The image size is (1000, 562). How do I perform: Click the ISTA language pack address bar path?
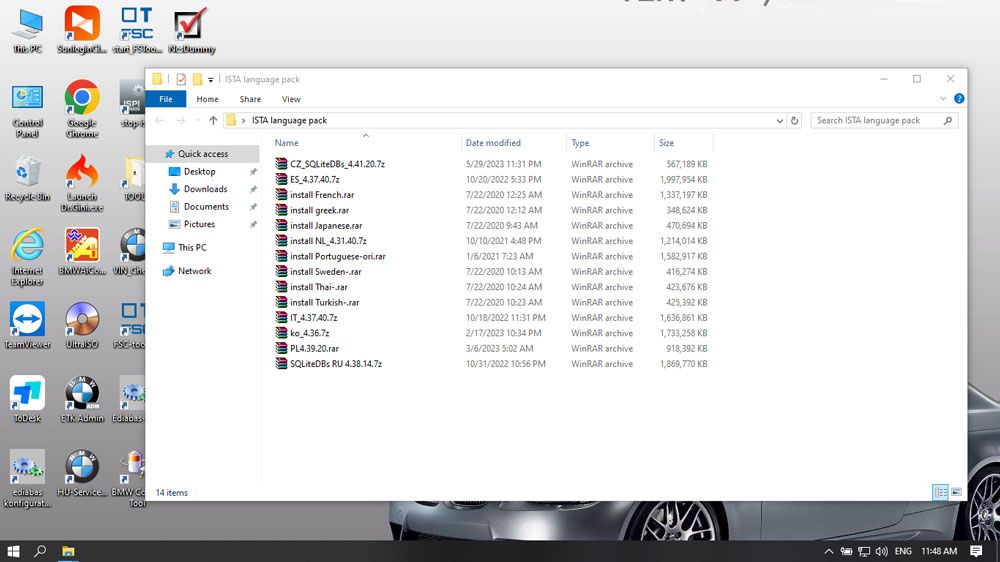(x=289, y=121)
